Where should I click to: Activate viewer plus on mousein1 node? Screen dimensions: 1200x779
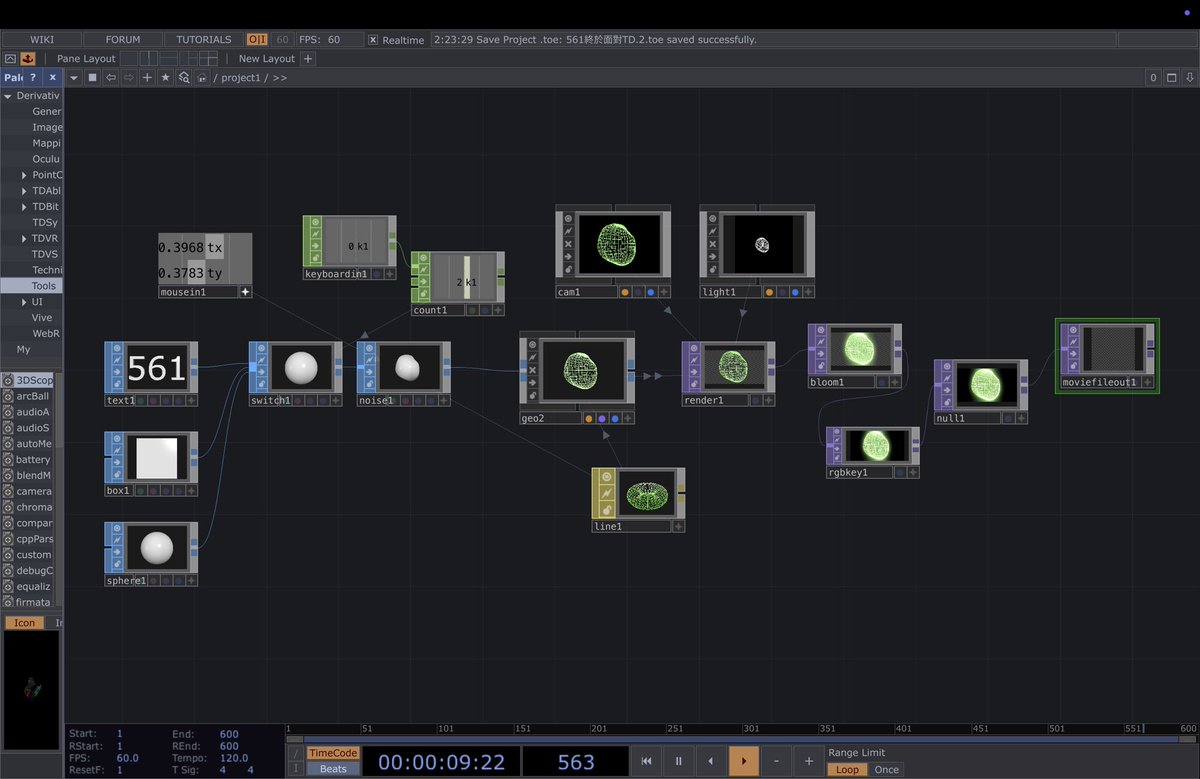[x=245, y=292]
